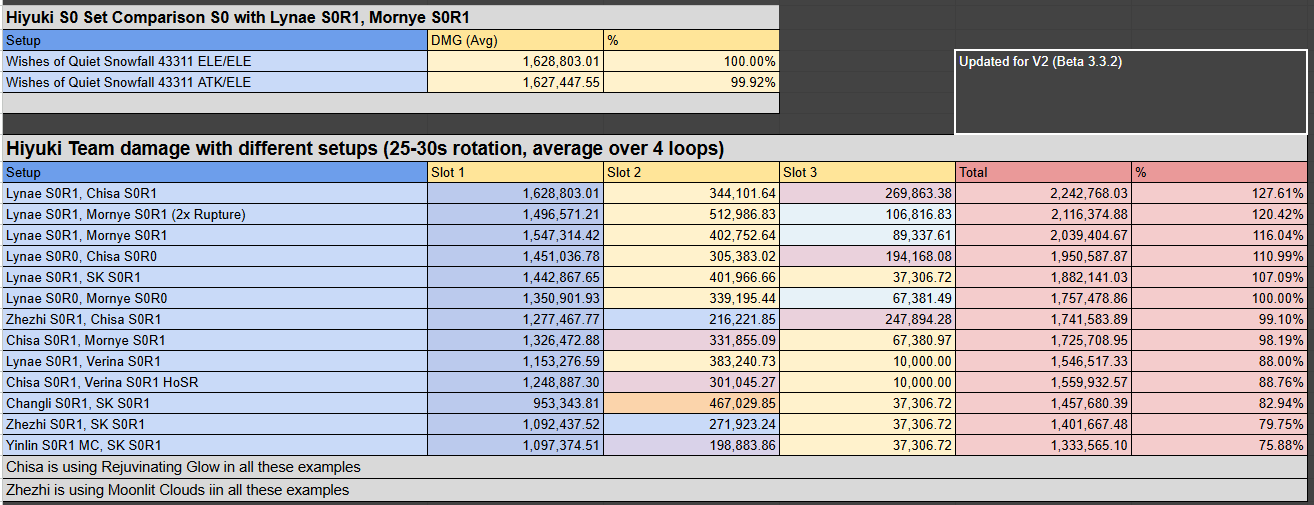Select the 'DMG (Avg)' header cell
The height and width of the screenshot is (505, 1314).
515,41
